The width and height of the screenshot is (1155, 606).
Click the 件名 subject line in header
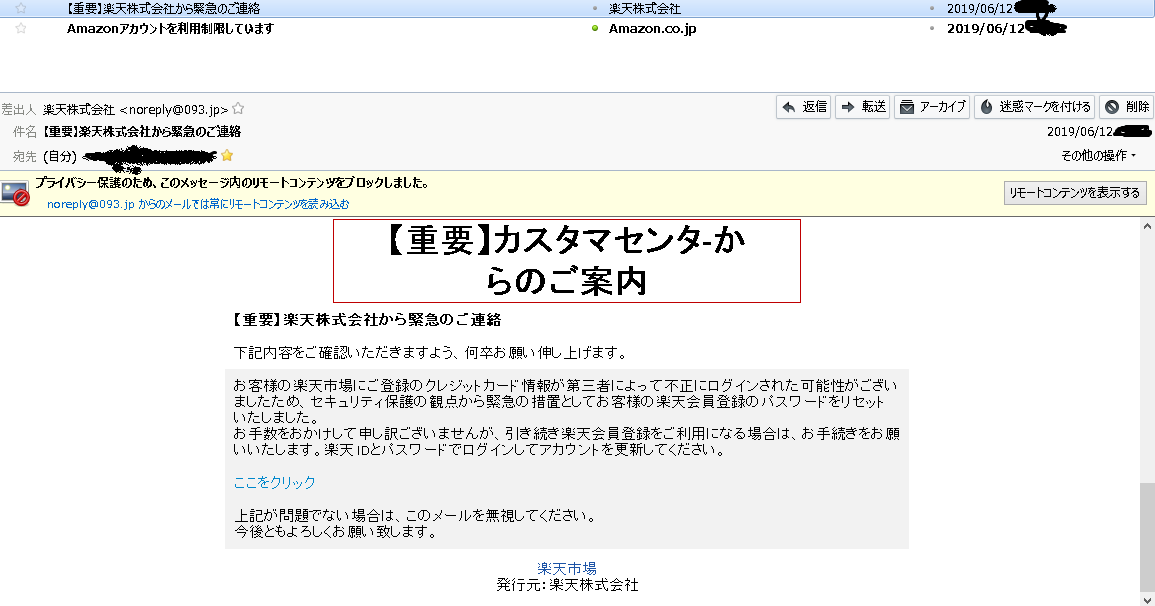pyautogui.click(x=141, y=132)
